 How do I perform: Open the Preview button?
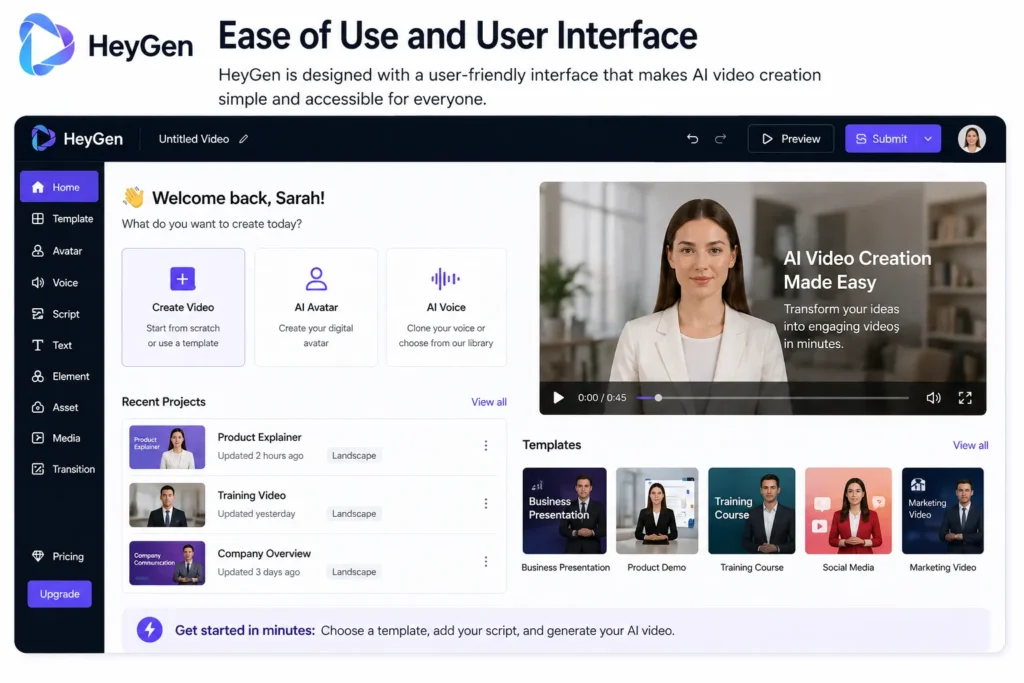[790, 138]
